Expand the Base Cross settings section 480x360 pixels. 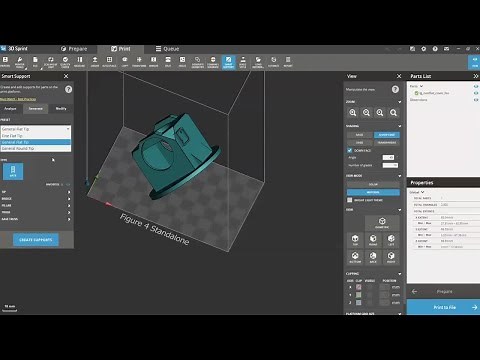(69, 219)
